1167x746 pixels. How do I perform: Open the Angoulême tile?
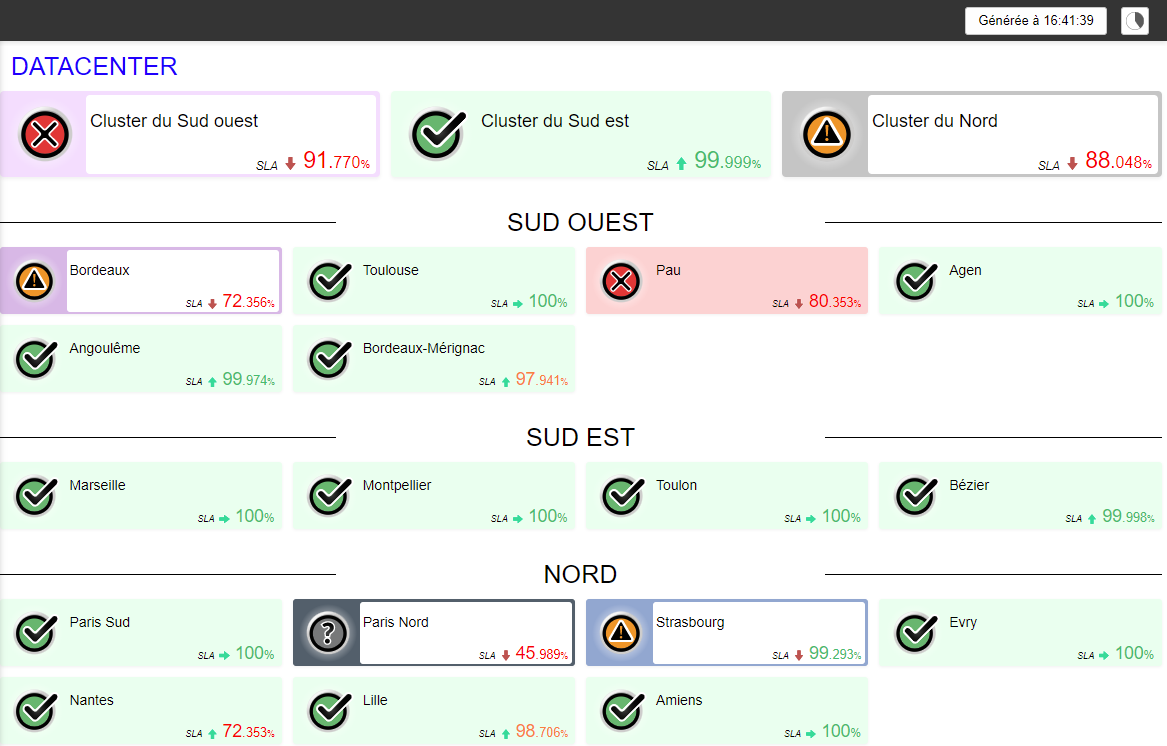click(x=141, y=359)
